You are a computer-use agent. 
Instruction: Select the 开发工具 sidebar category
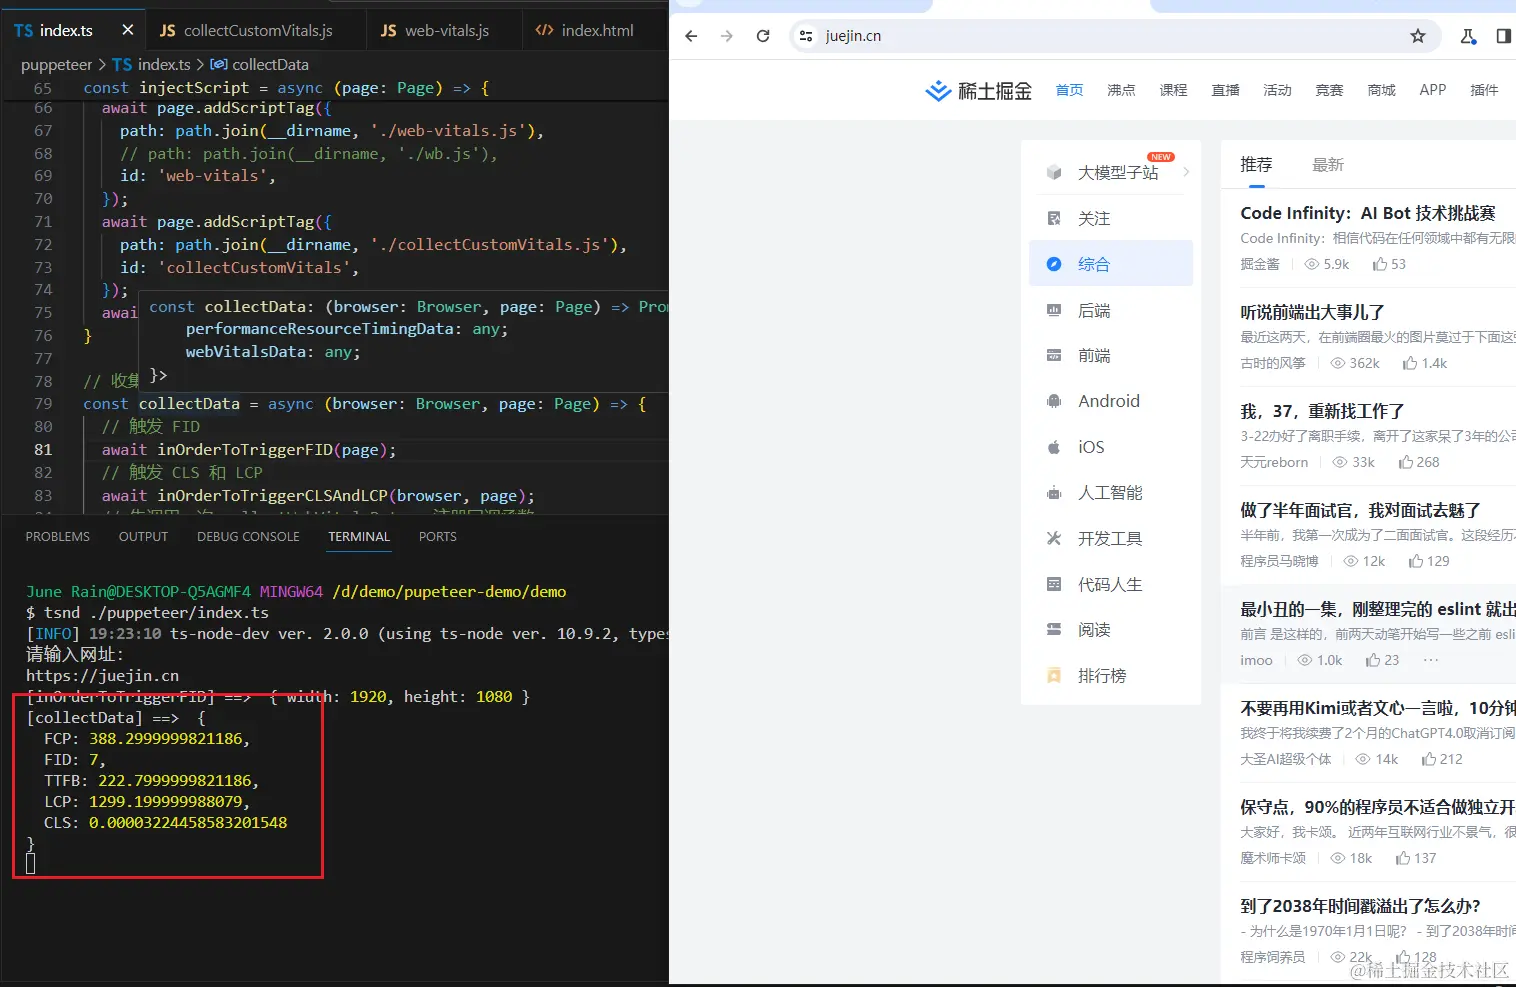coord(1111,538)
